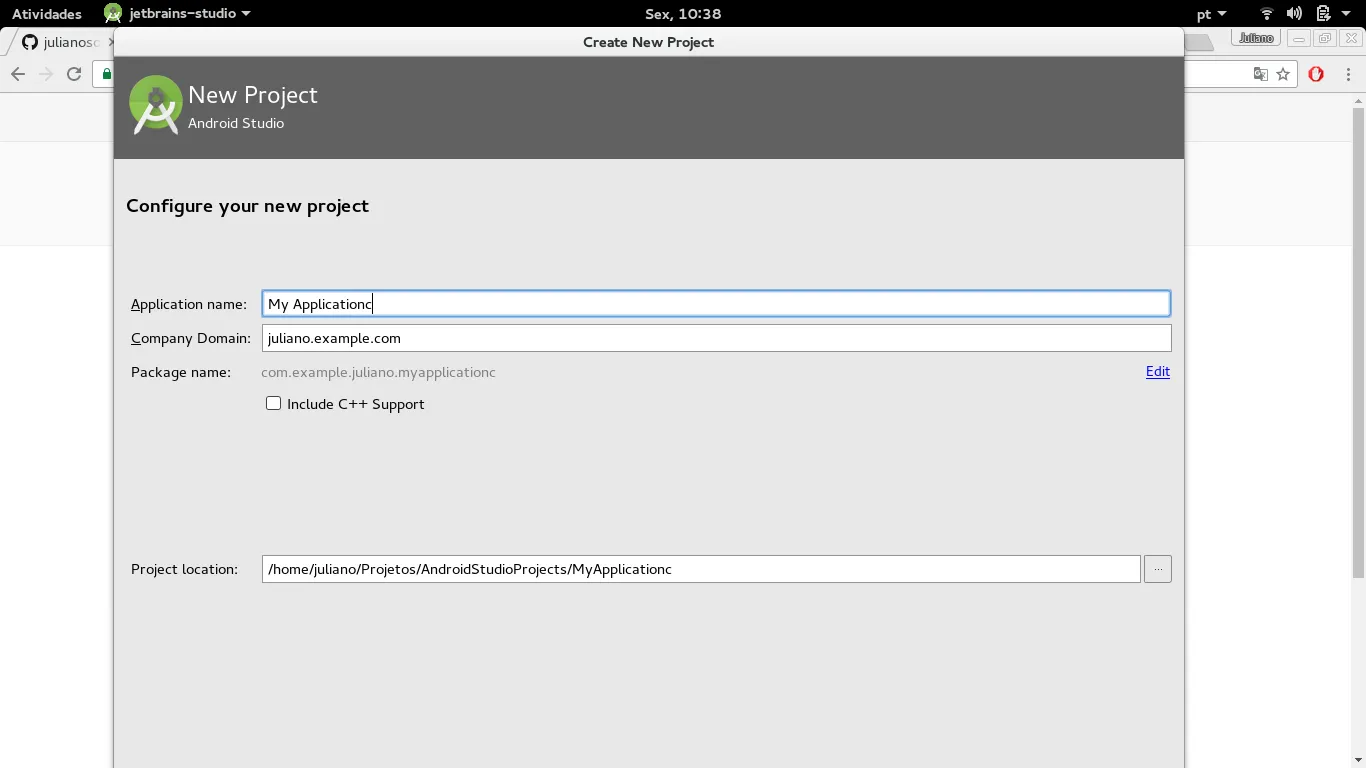Open the red ad blocker extension icon
The height and width of the screenshot is (768, 1366).
(x=1316, y=74)
